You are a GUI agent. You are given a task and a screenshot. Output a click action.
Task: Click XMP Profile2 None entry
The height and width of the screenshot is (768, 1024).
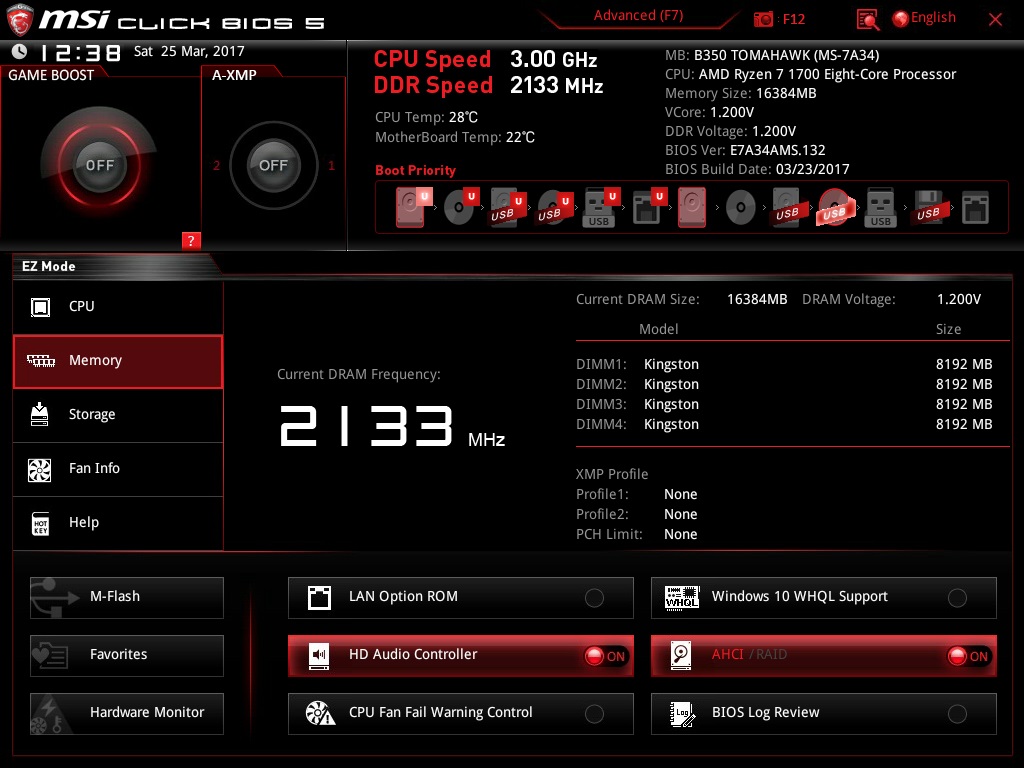tap(637, 515)
